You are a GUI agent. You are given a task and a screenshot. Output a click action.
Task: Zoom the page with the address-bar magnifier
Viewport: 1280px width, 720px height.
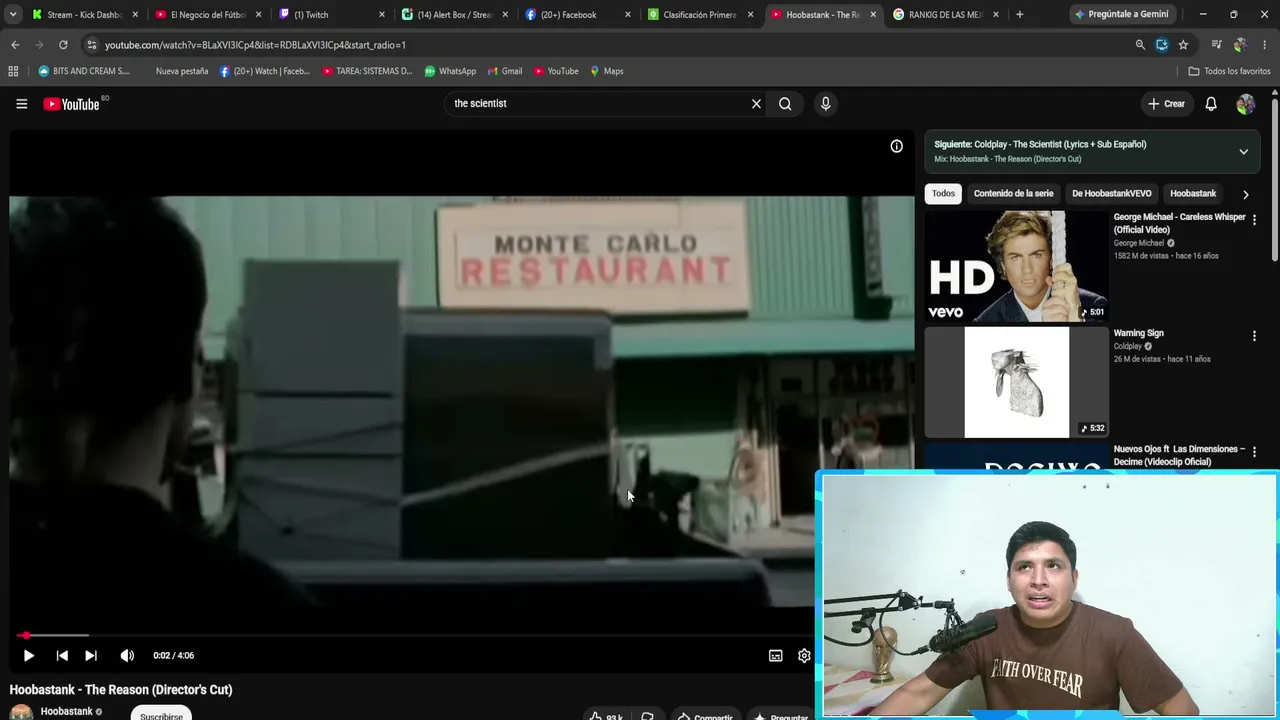click(1140, 45)
